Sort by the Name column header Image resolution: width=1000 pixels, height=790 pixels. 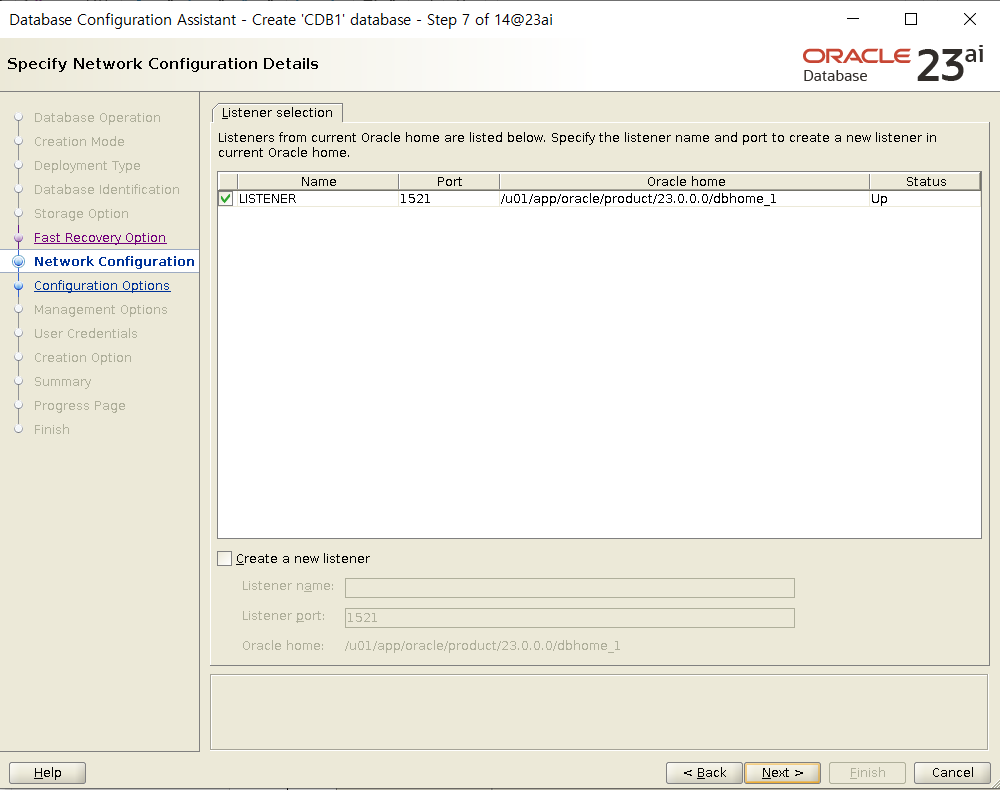pos(318,182)
